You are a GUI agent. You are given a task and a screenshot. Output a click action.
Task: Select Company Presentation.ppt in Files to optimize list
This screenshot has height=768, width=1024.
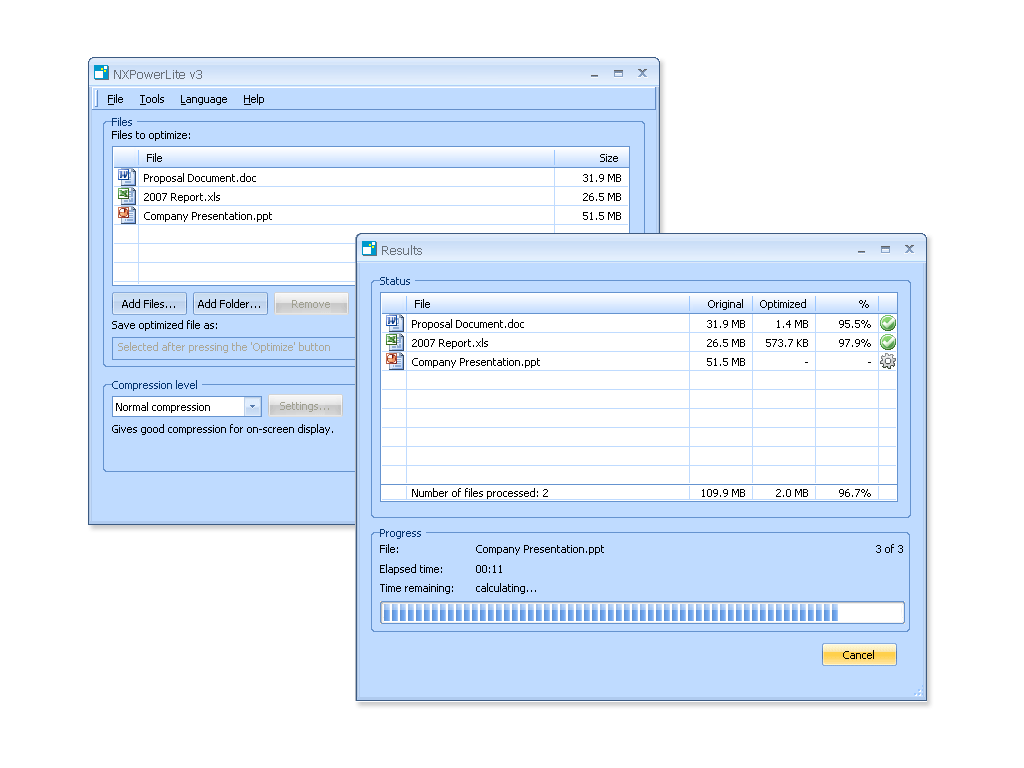tap(371, 216)
